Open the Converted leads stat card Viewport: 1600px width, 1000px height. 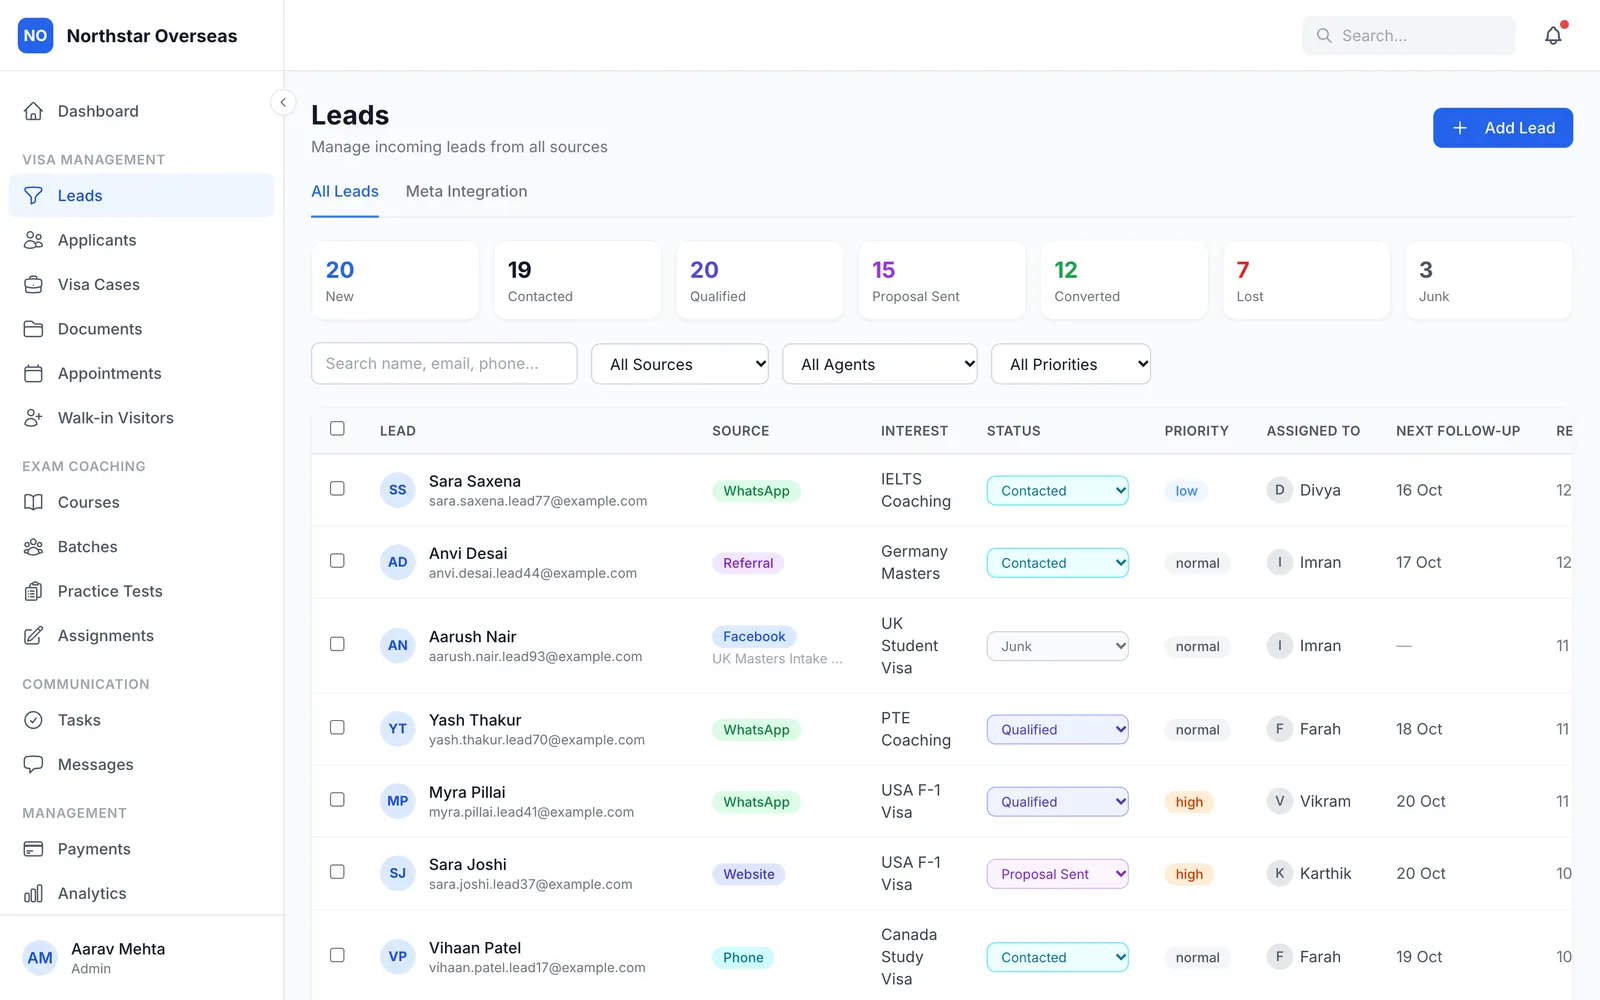(1124, 281)
